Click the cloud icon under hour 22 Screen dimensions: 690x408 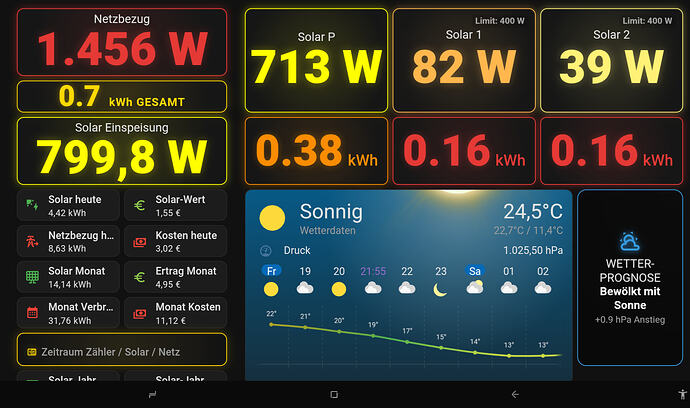click(407, 289)
